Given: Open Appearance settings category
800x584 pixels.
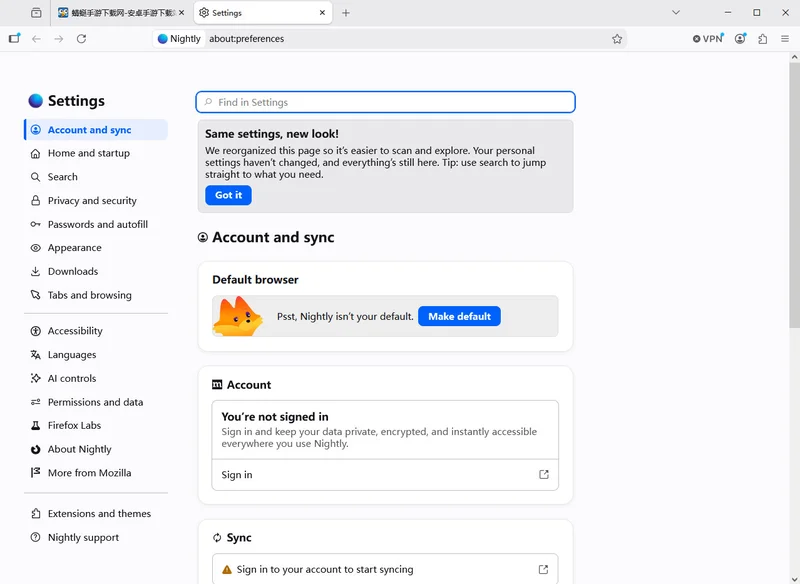Looking at the screenshot, I should [96, 248].
